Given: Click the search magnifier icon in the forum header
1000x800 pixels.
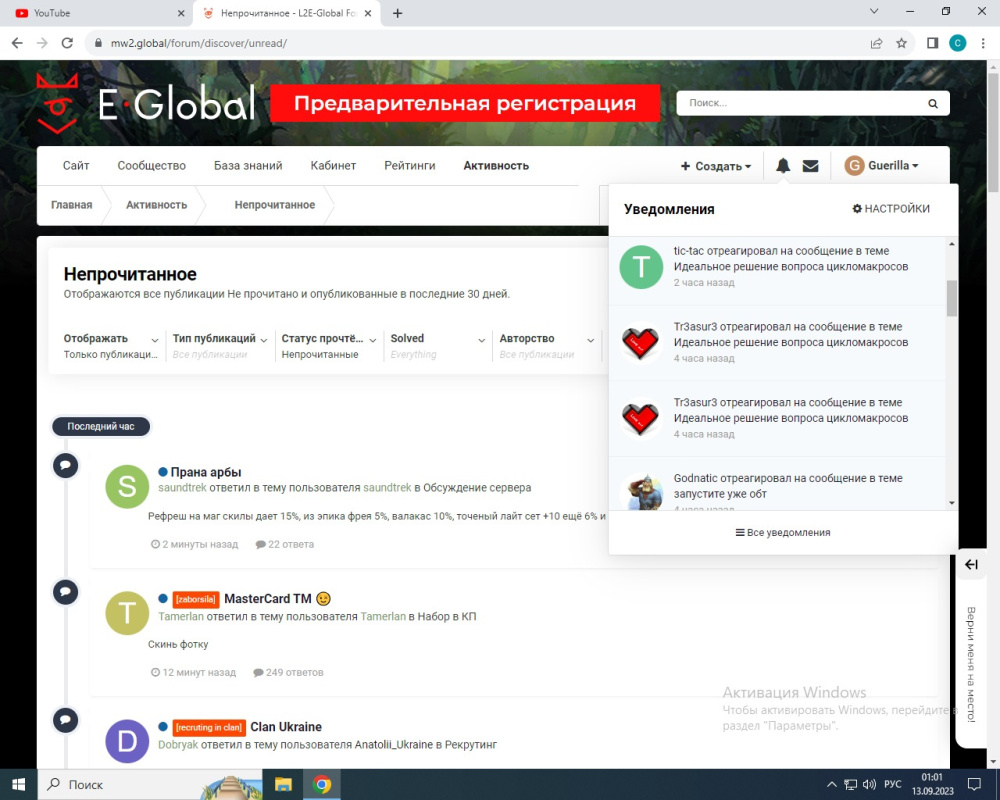Looking at the screenshot, I should tap(932, 103).
